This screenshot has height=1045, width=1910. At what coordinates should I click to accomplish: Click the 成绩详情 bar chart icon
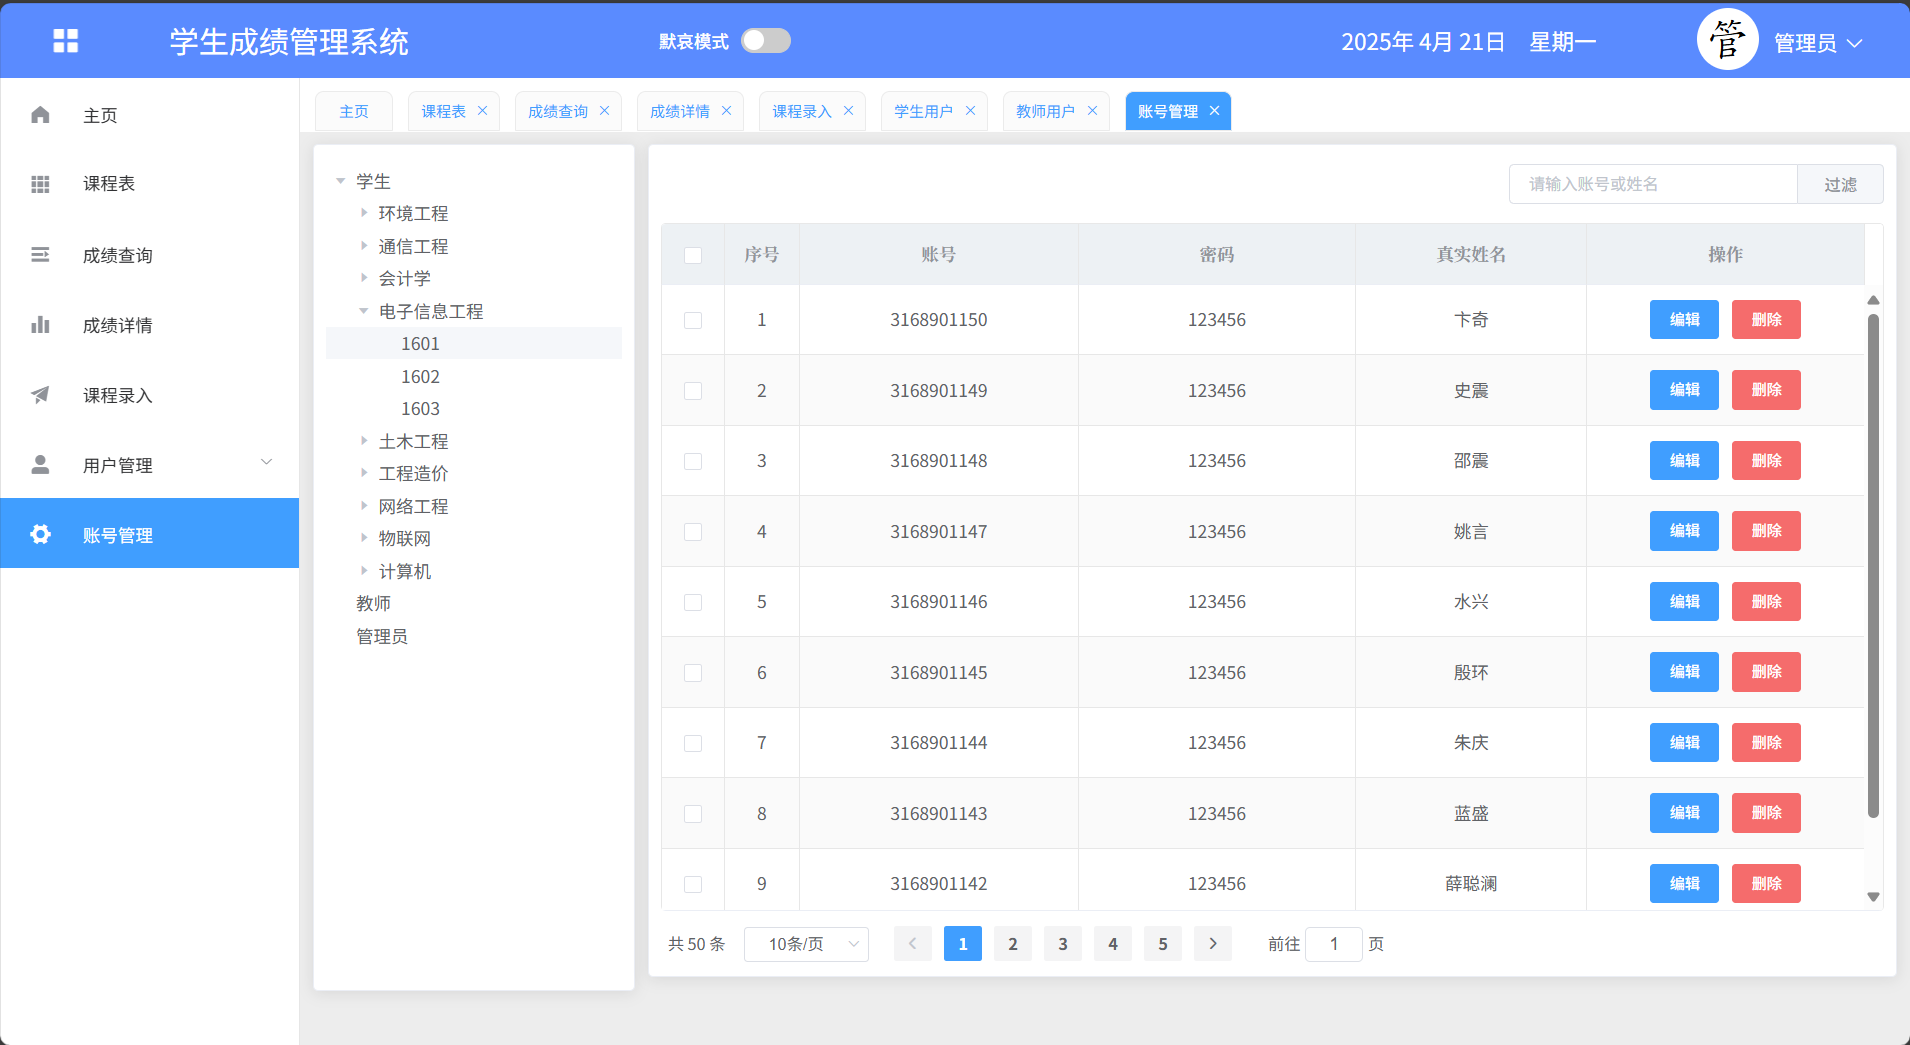(40, 325)
